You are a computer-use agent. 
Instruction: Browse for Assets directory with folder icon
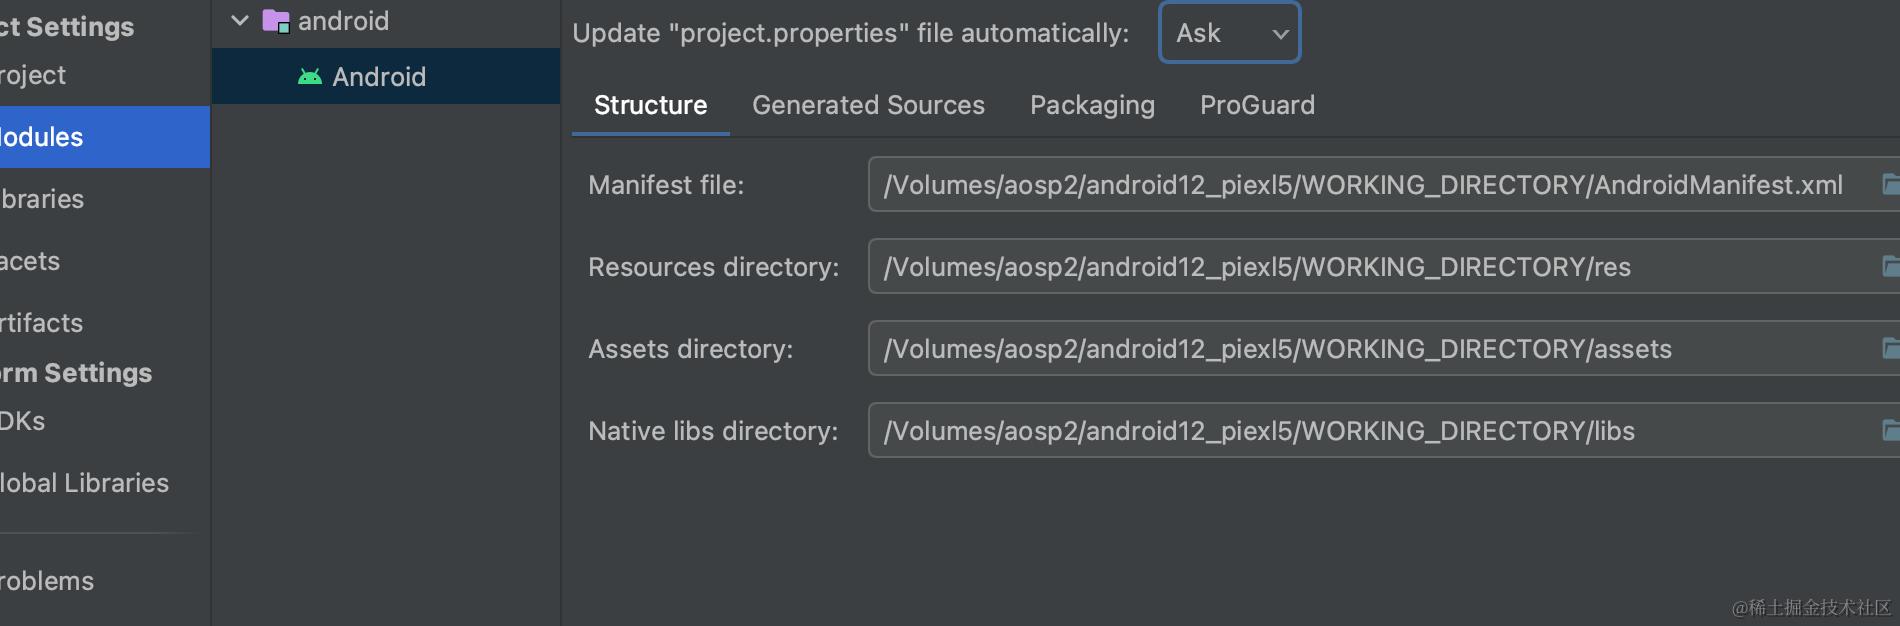click(x=1890, y=348)
